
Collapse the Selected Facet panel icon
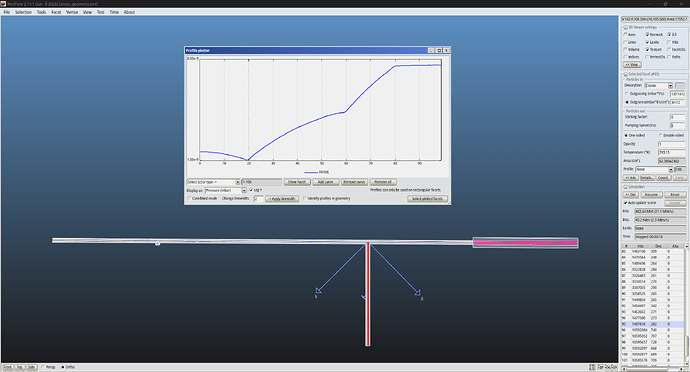pyautogui.click(x=625, y=74)
